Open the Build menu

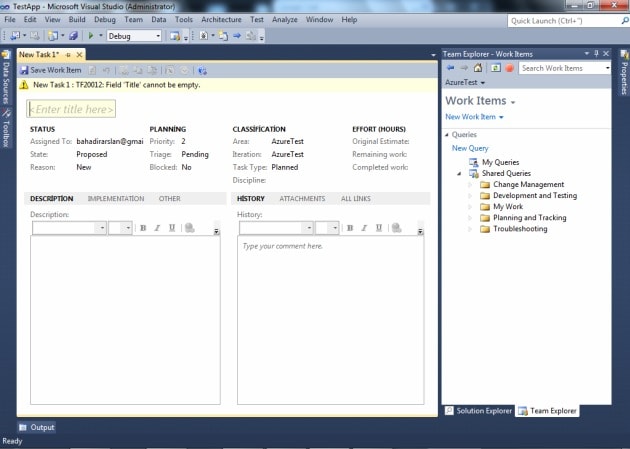click(77, 20)
